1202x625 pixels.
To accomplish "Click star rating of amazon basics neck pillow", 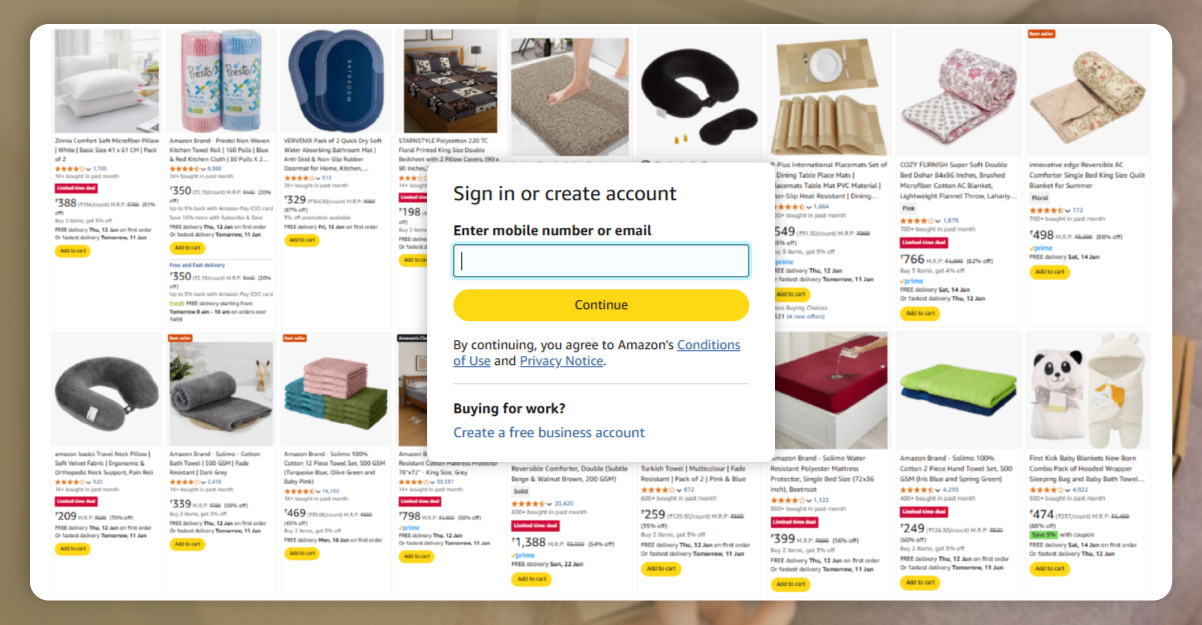I will [71, 481].
